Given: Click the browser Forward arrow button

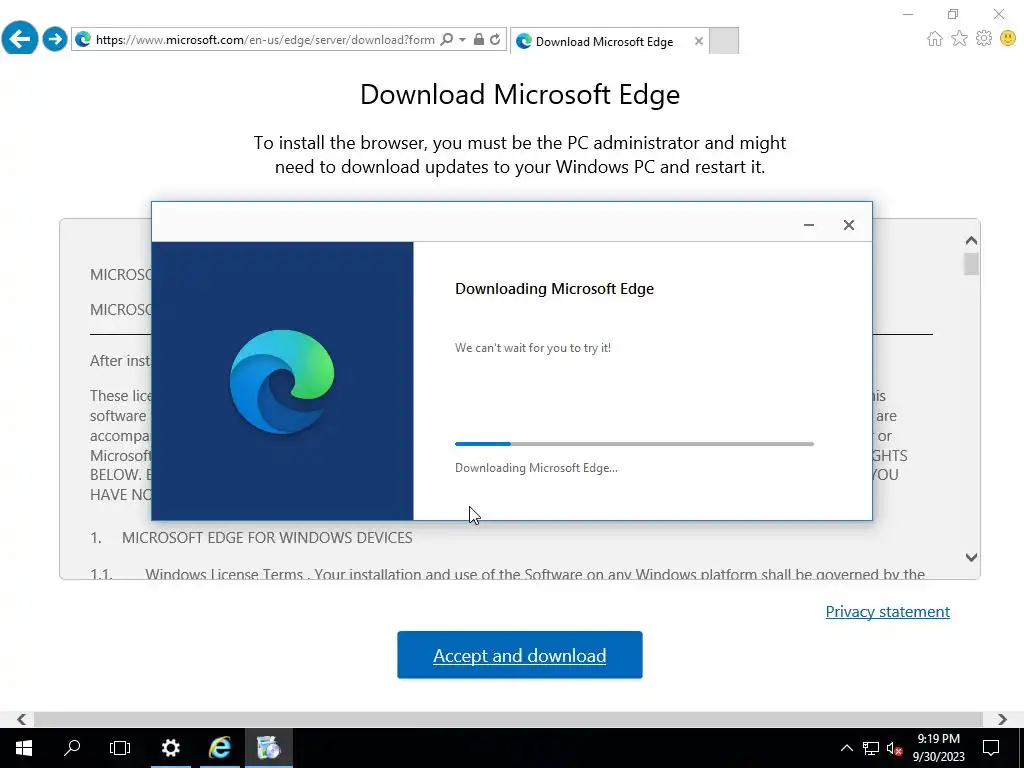Looking at the screenshot, I should pos(55,39).
